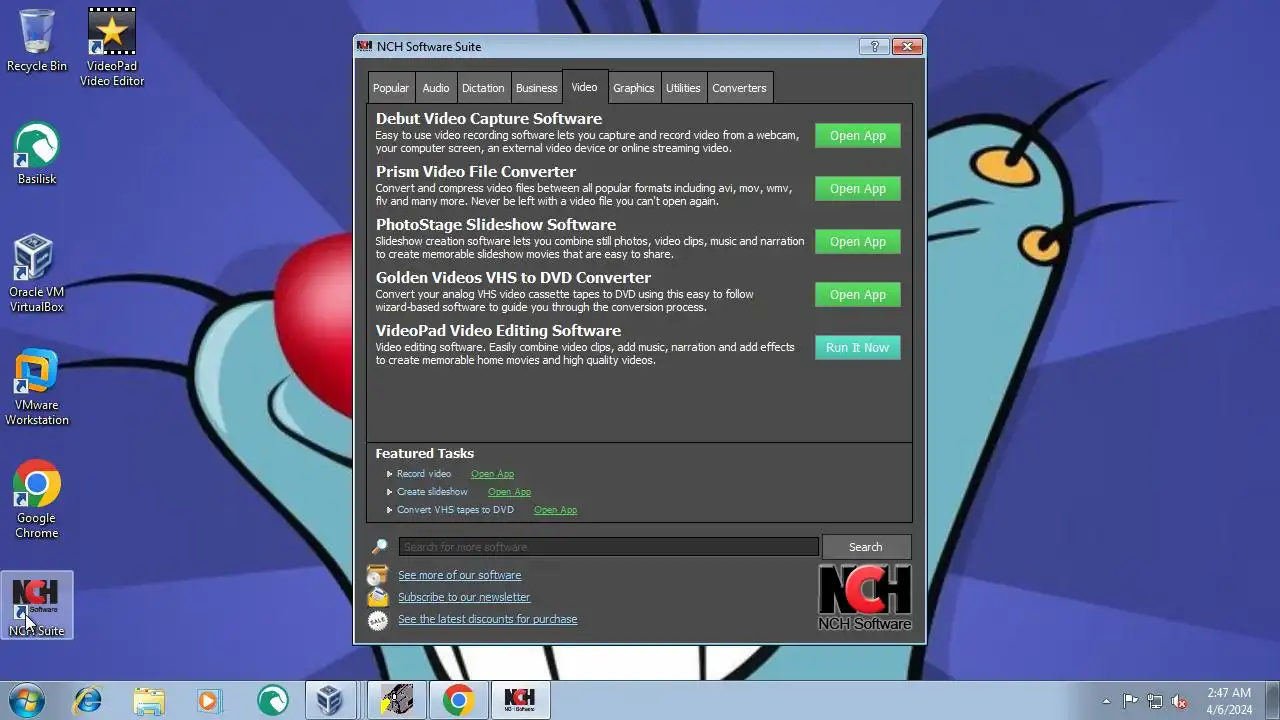Select Oracle VM VirtualBox desktop icon
Screen dimensions: 1280x720
37,273
